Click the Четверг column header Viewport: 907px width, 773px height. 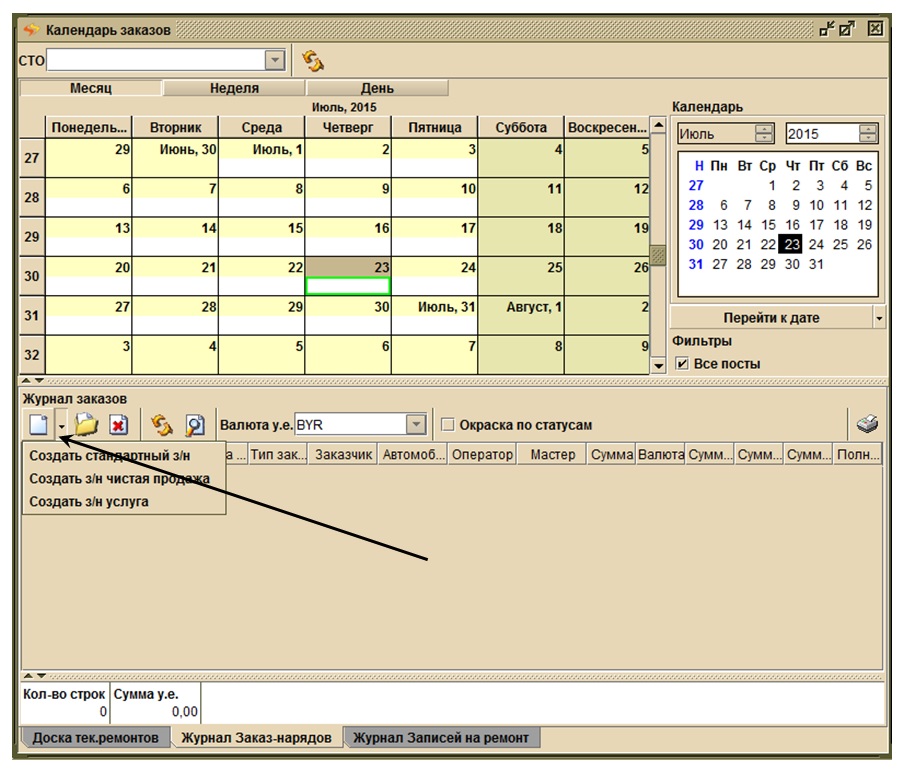click(348, 127)
